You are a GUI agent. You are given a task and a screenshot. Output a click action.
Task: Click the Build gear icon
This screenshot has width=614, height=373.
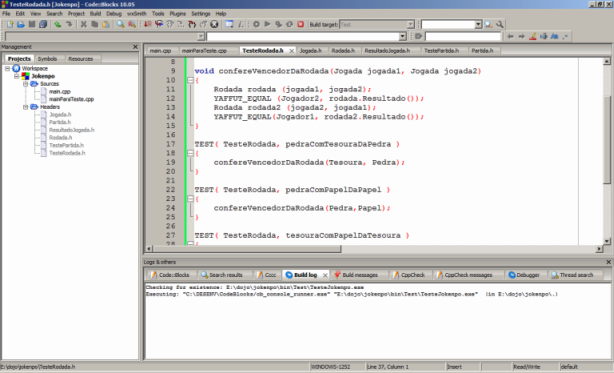tap(256, 24)
